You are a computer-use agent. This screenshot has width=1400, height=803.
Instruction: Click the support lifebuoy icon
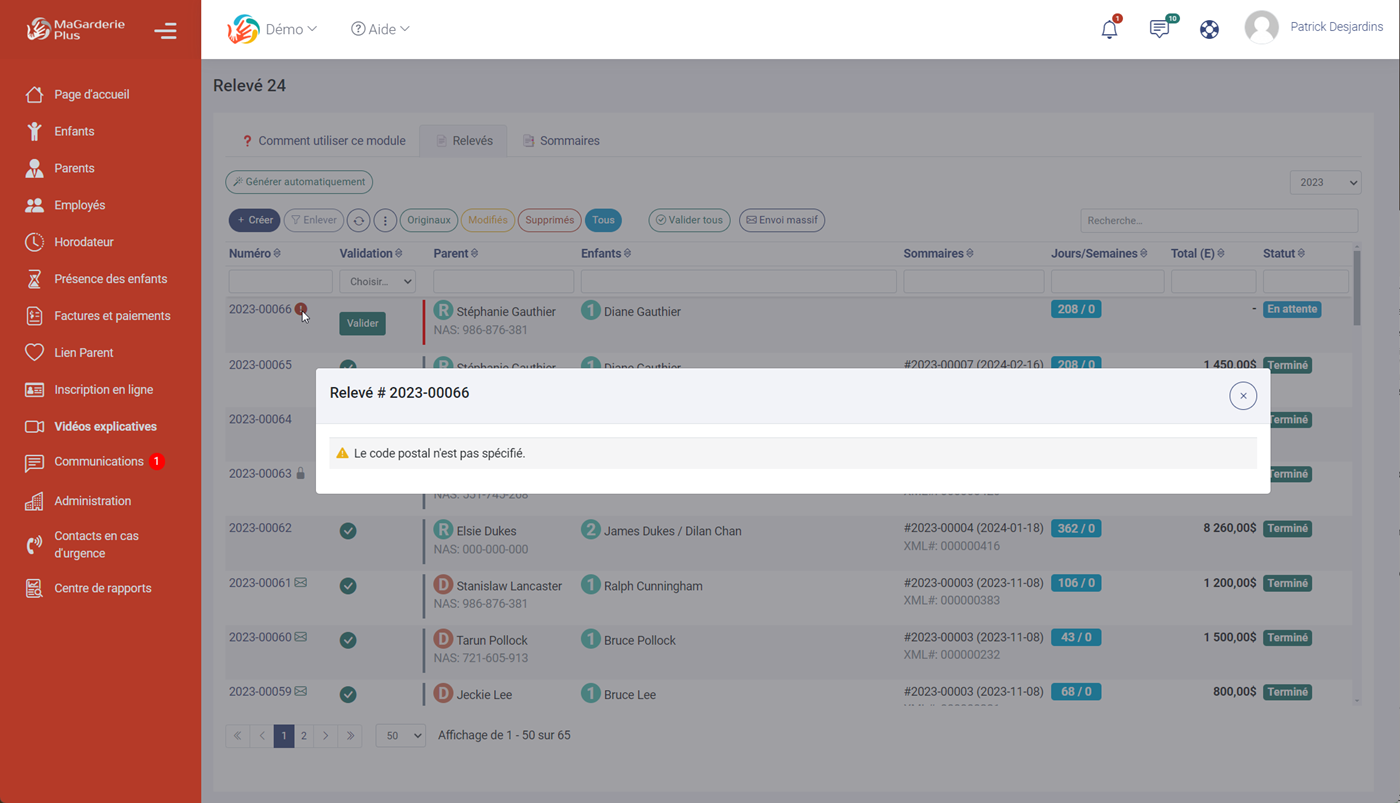coord(1209,29)
